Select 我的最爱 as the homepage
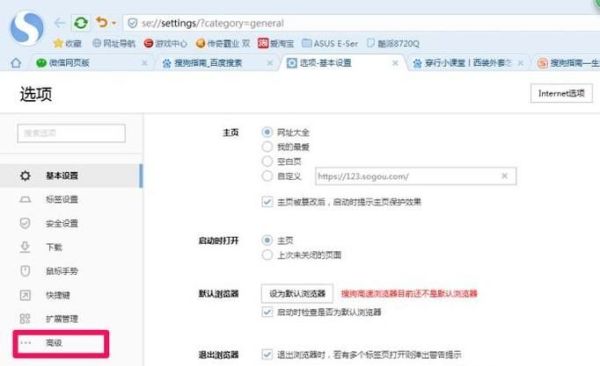Viewport: 600px width, 366px height. (267, 147)
